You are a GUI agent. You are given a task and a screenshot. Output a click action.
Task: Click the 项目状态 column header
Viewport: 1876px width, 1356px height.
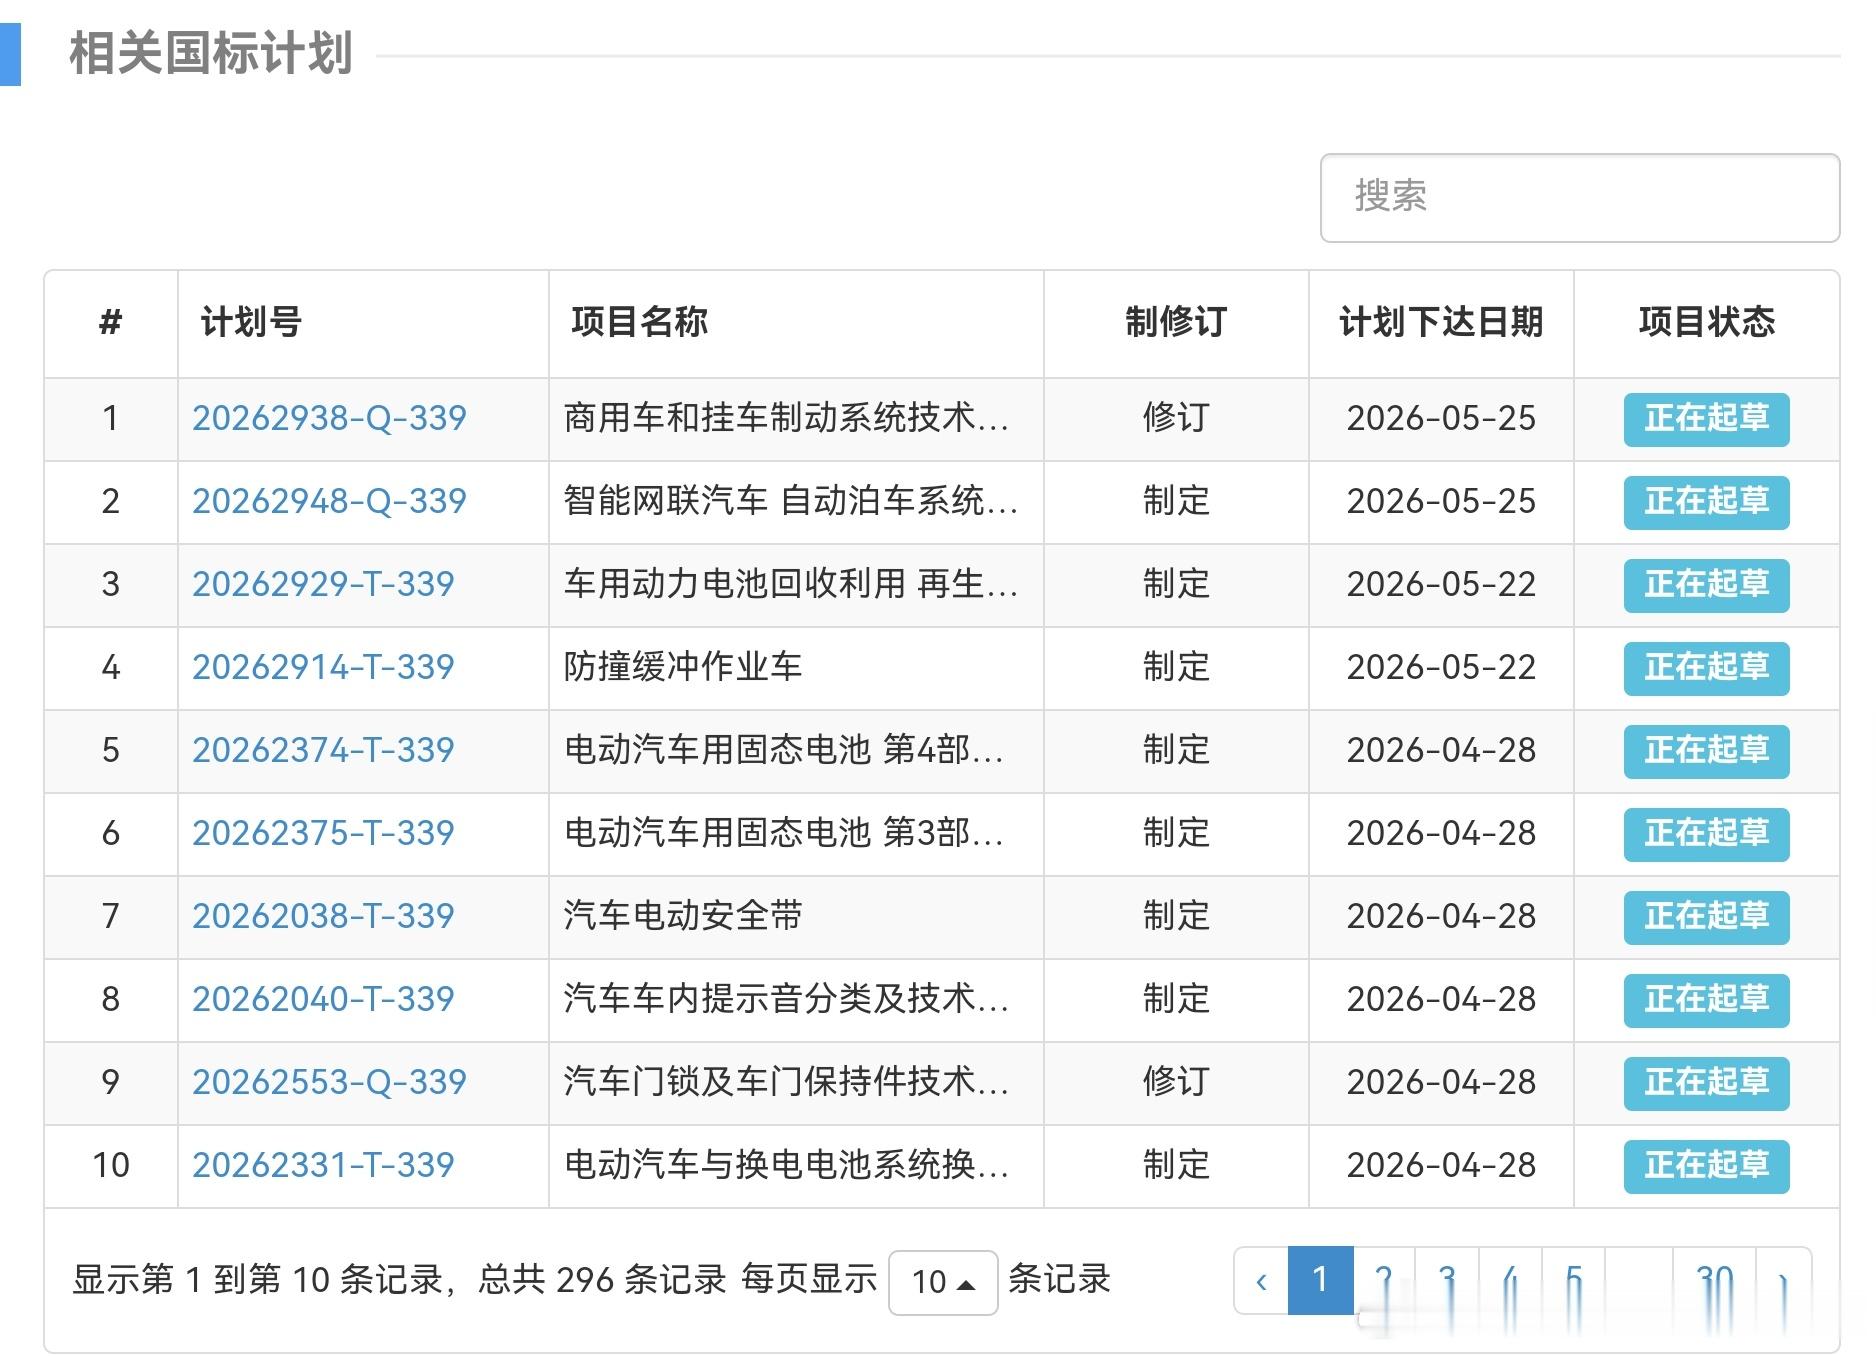[x=1706, y=323]
